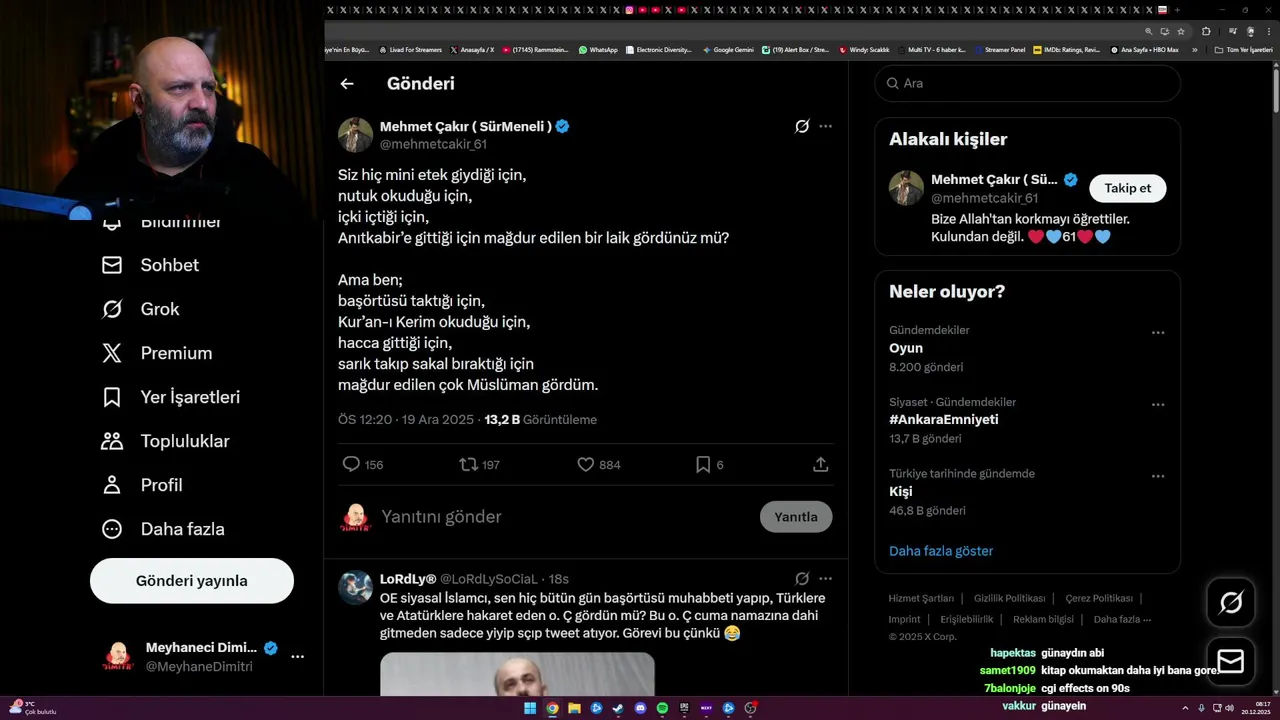Open Hizmet Şartları footer link
Screen dimensions: 1280x720
pos(921,599)
